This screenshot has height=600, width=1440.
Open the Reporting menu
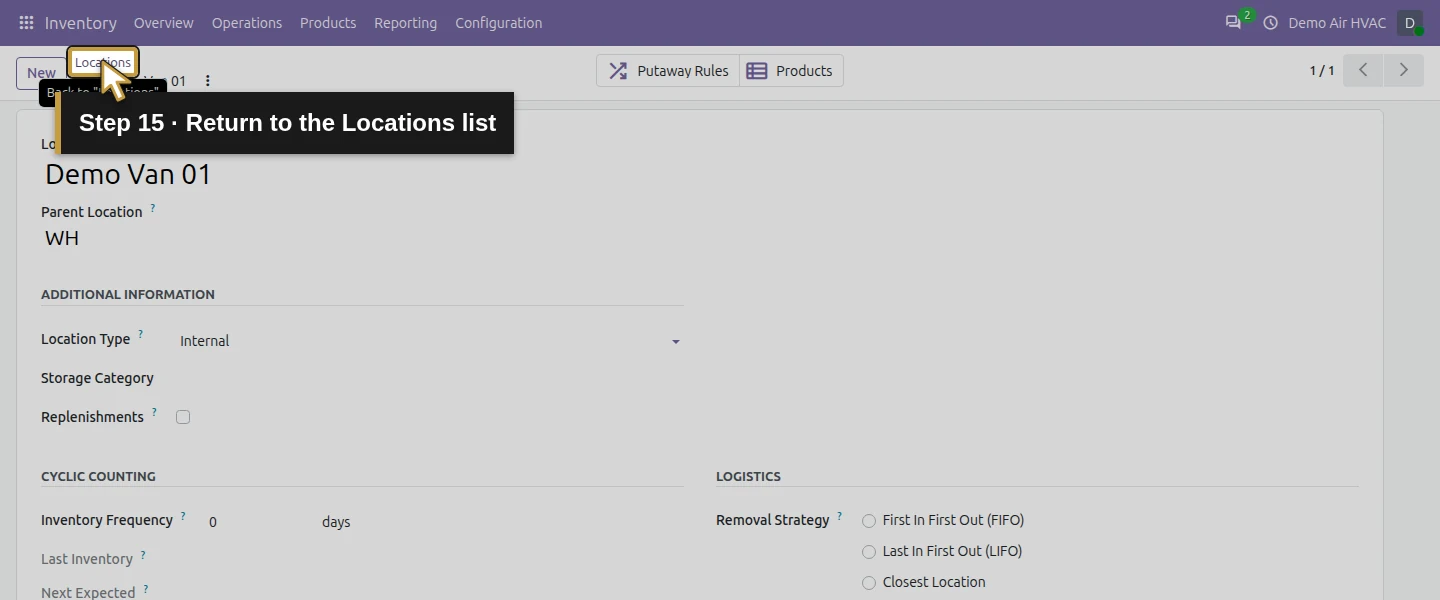coord(405,22)
